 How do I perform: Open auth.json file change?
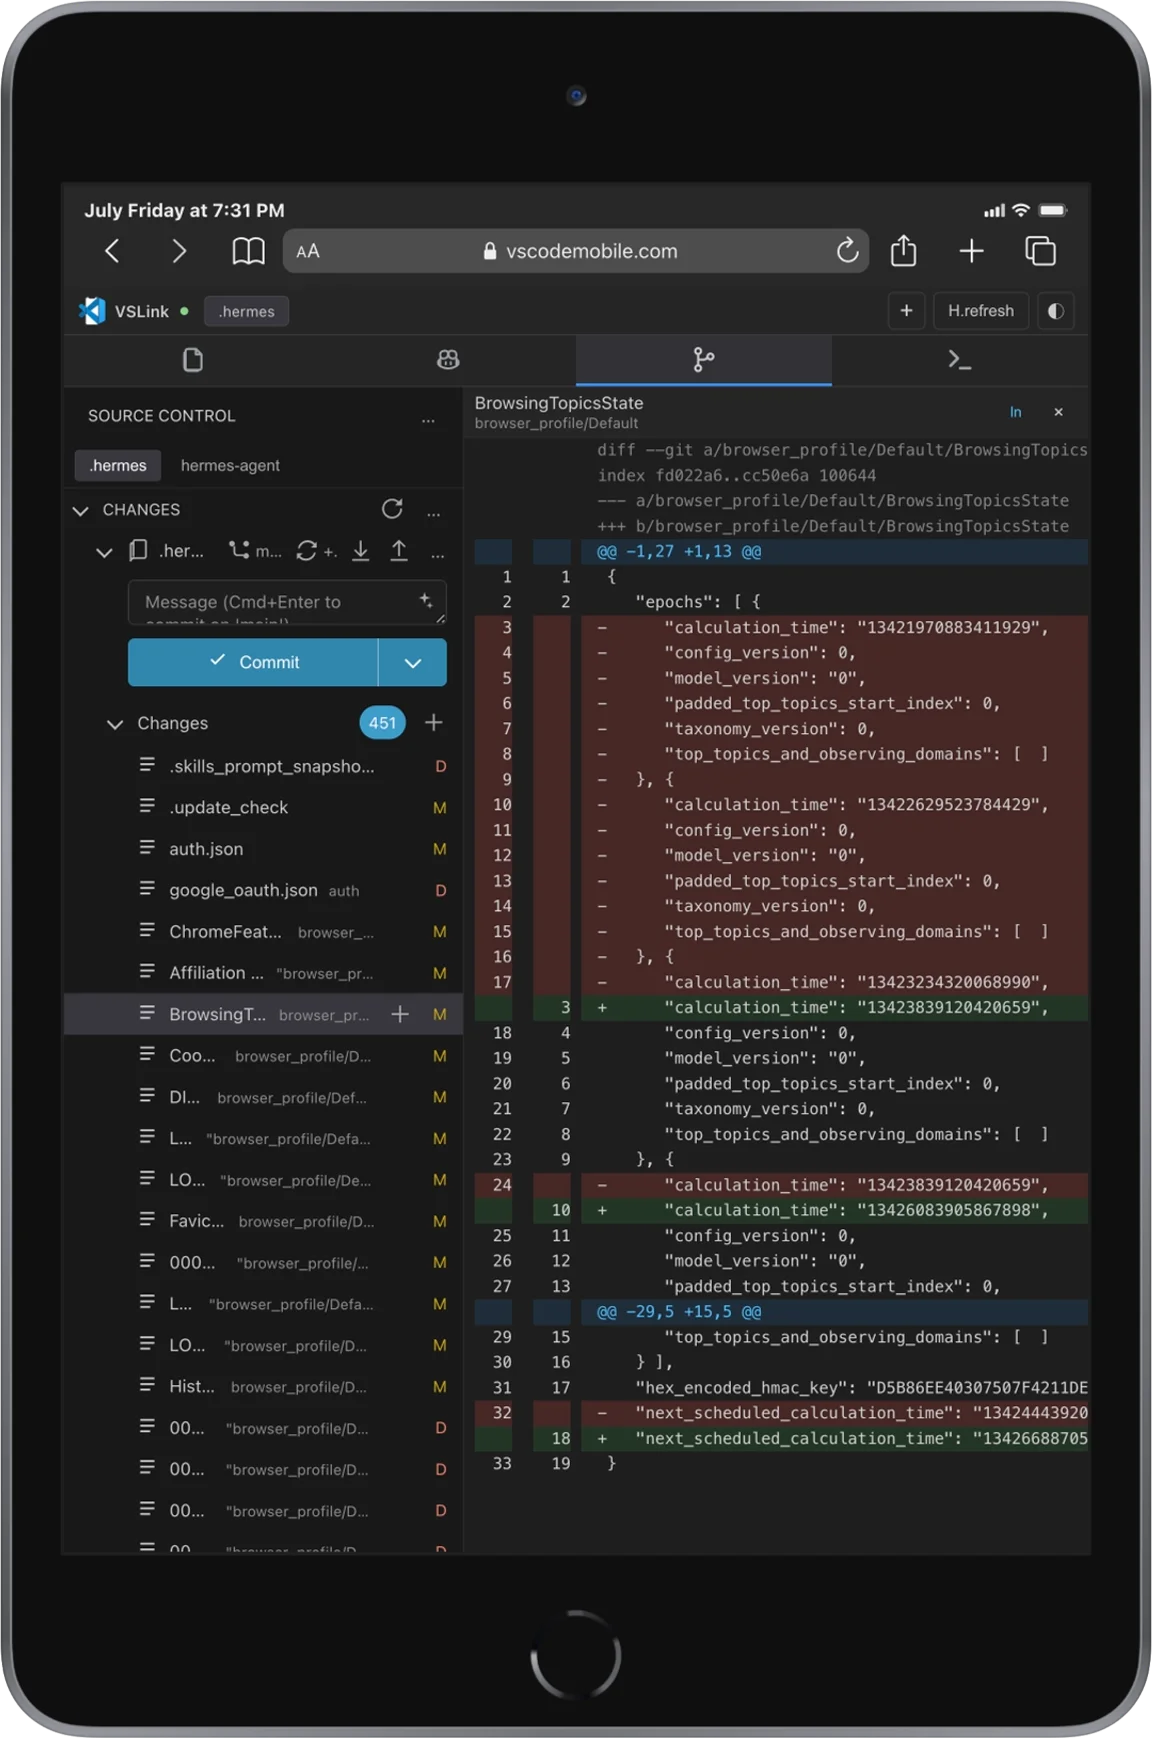click(x=263, y=849)
